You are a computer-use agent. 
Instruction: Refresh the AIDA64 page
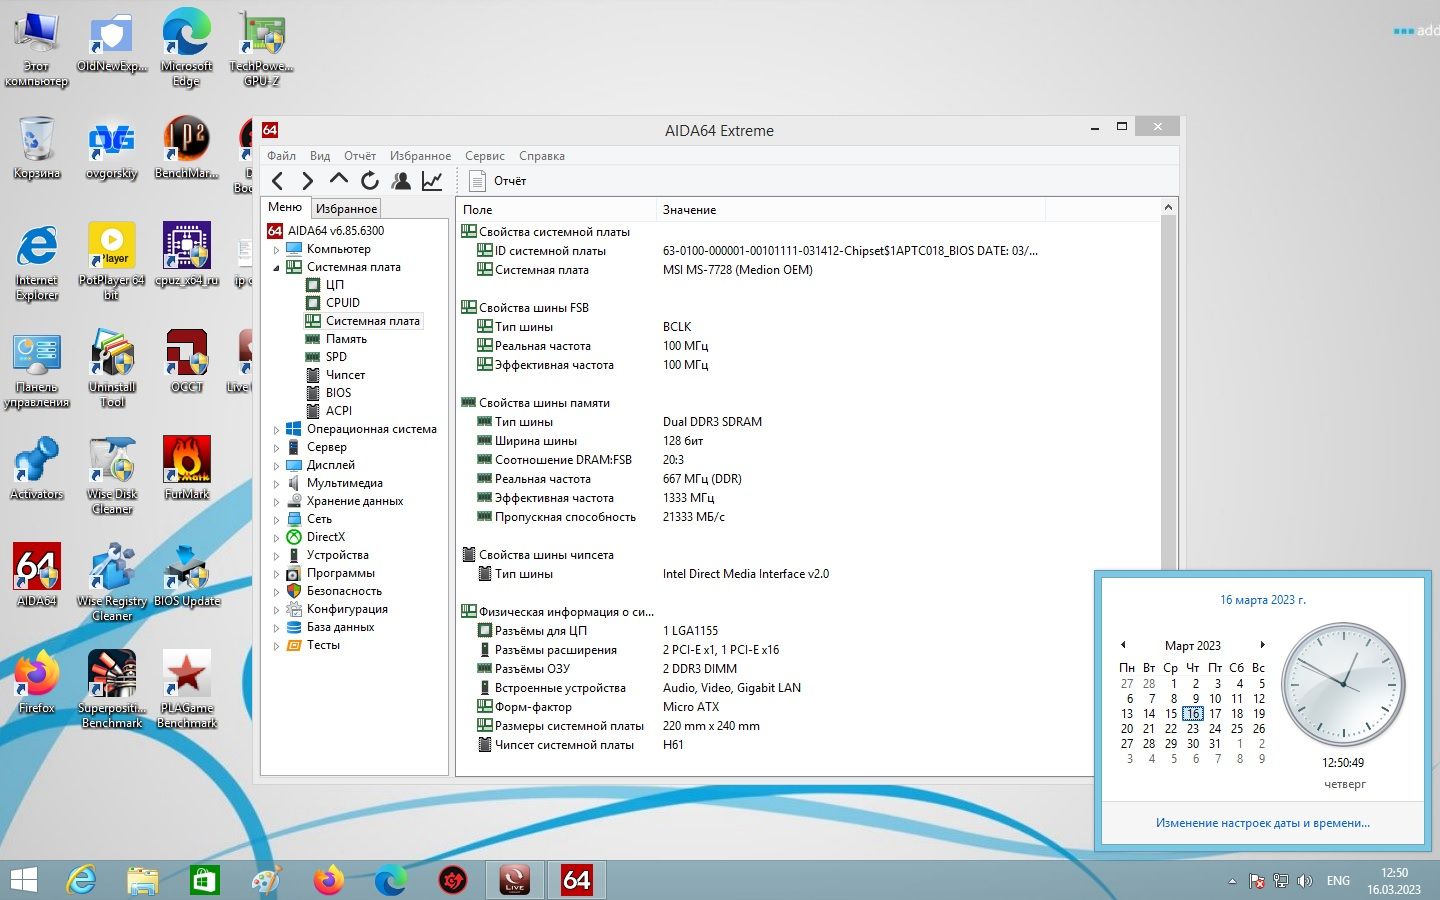click(370, 181)
